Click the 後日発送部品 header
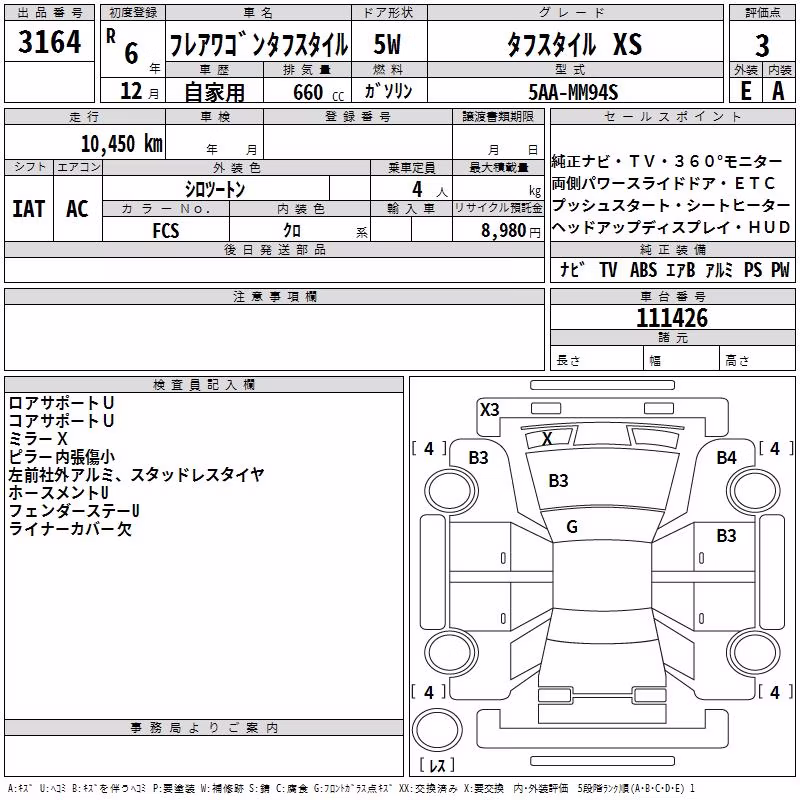The width and height of the screenshot is (800, 800). coord(274,249)
